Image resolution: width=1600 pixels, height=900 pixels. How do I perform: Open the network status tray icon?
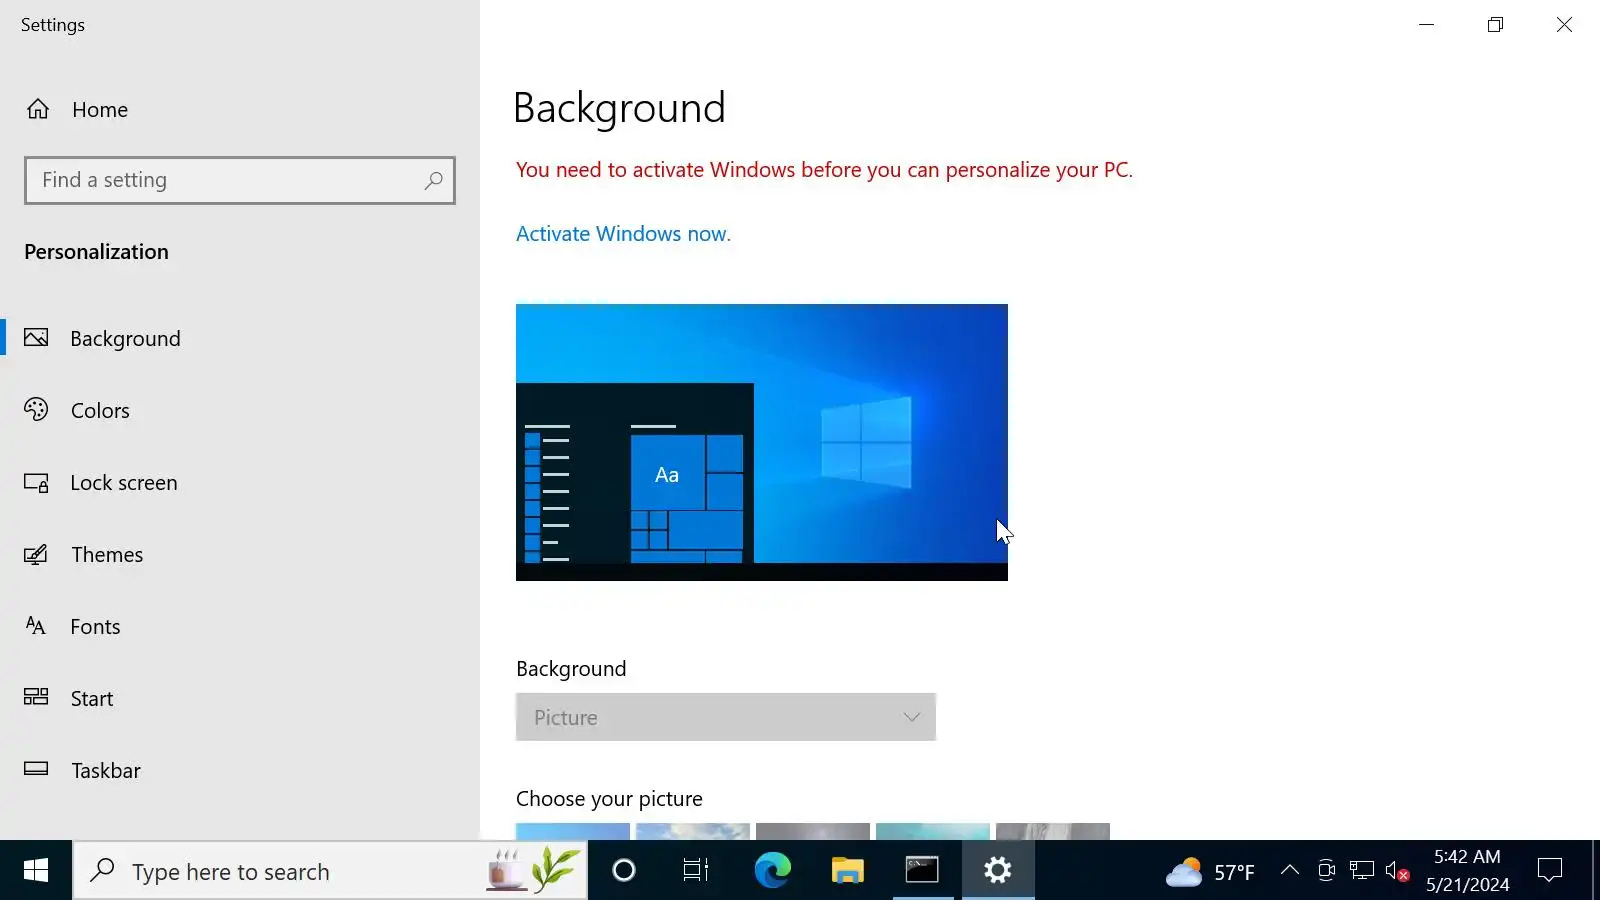(x=1362, y=871)
